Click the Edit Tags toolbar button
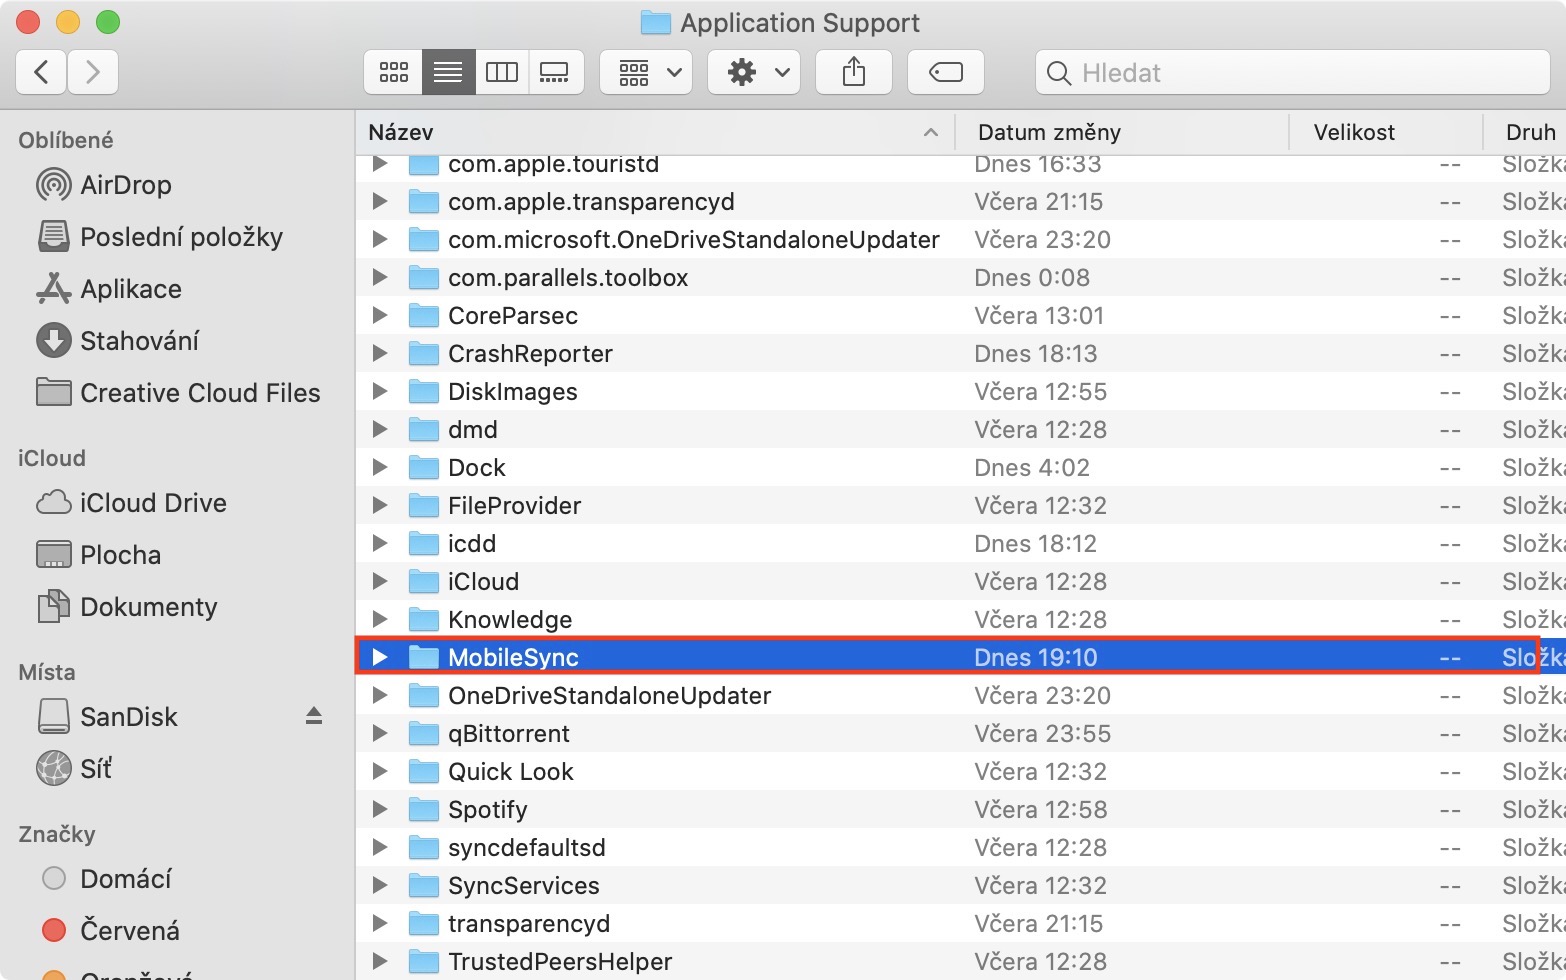This screenshot has height=980, width=1566. [946, 72]
